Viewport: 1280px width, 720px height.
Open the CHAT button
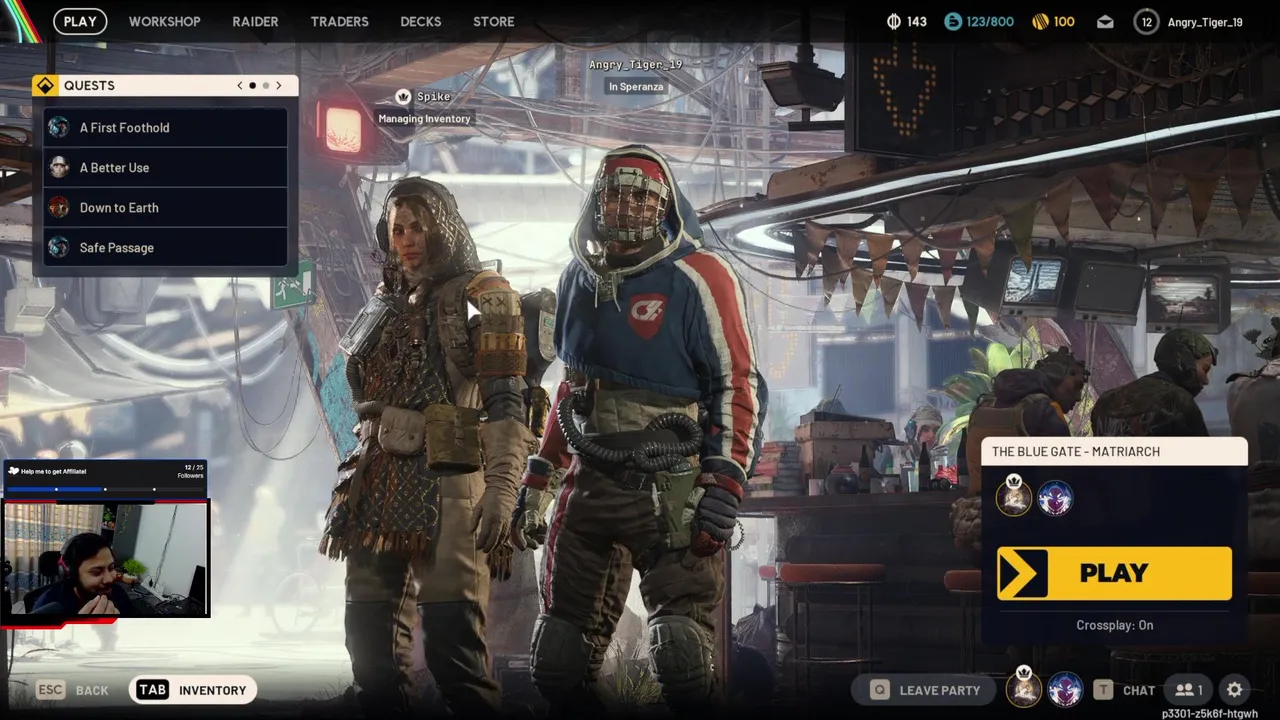pyautogui.click(x=1125, y=690)
